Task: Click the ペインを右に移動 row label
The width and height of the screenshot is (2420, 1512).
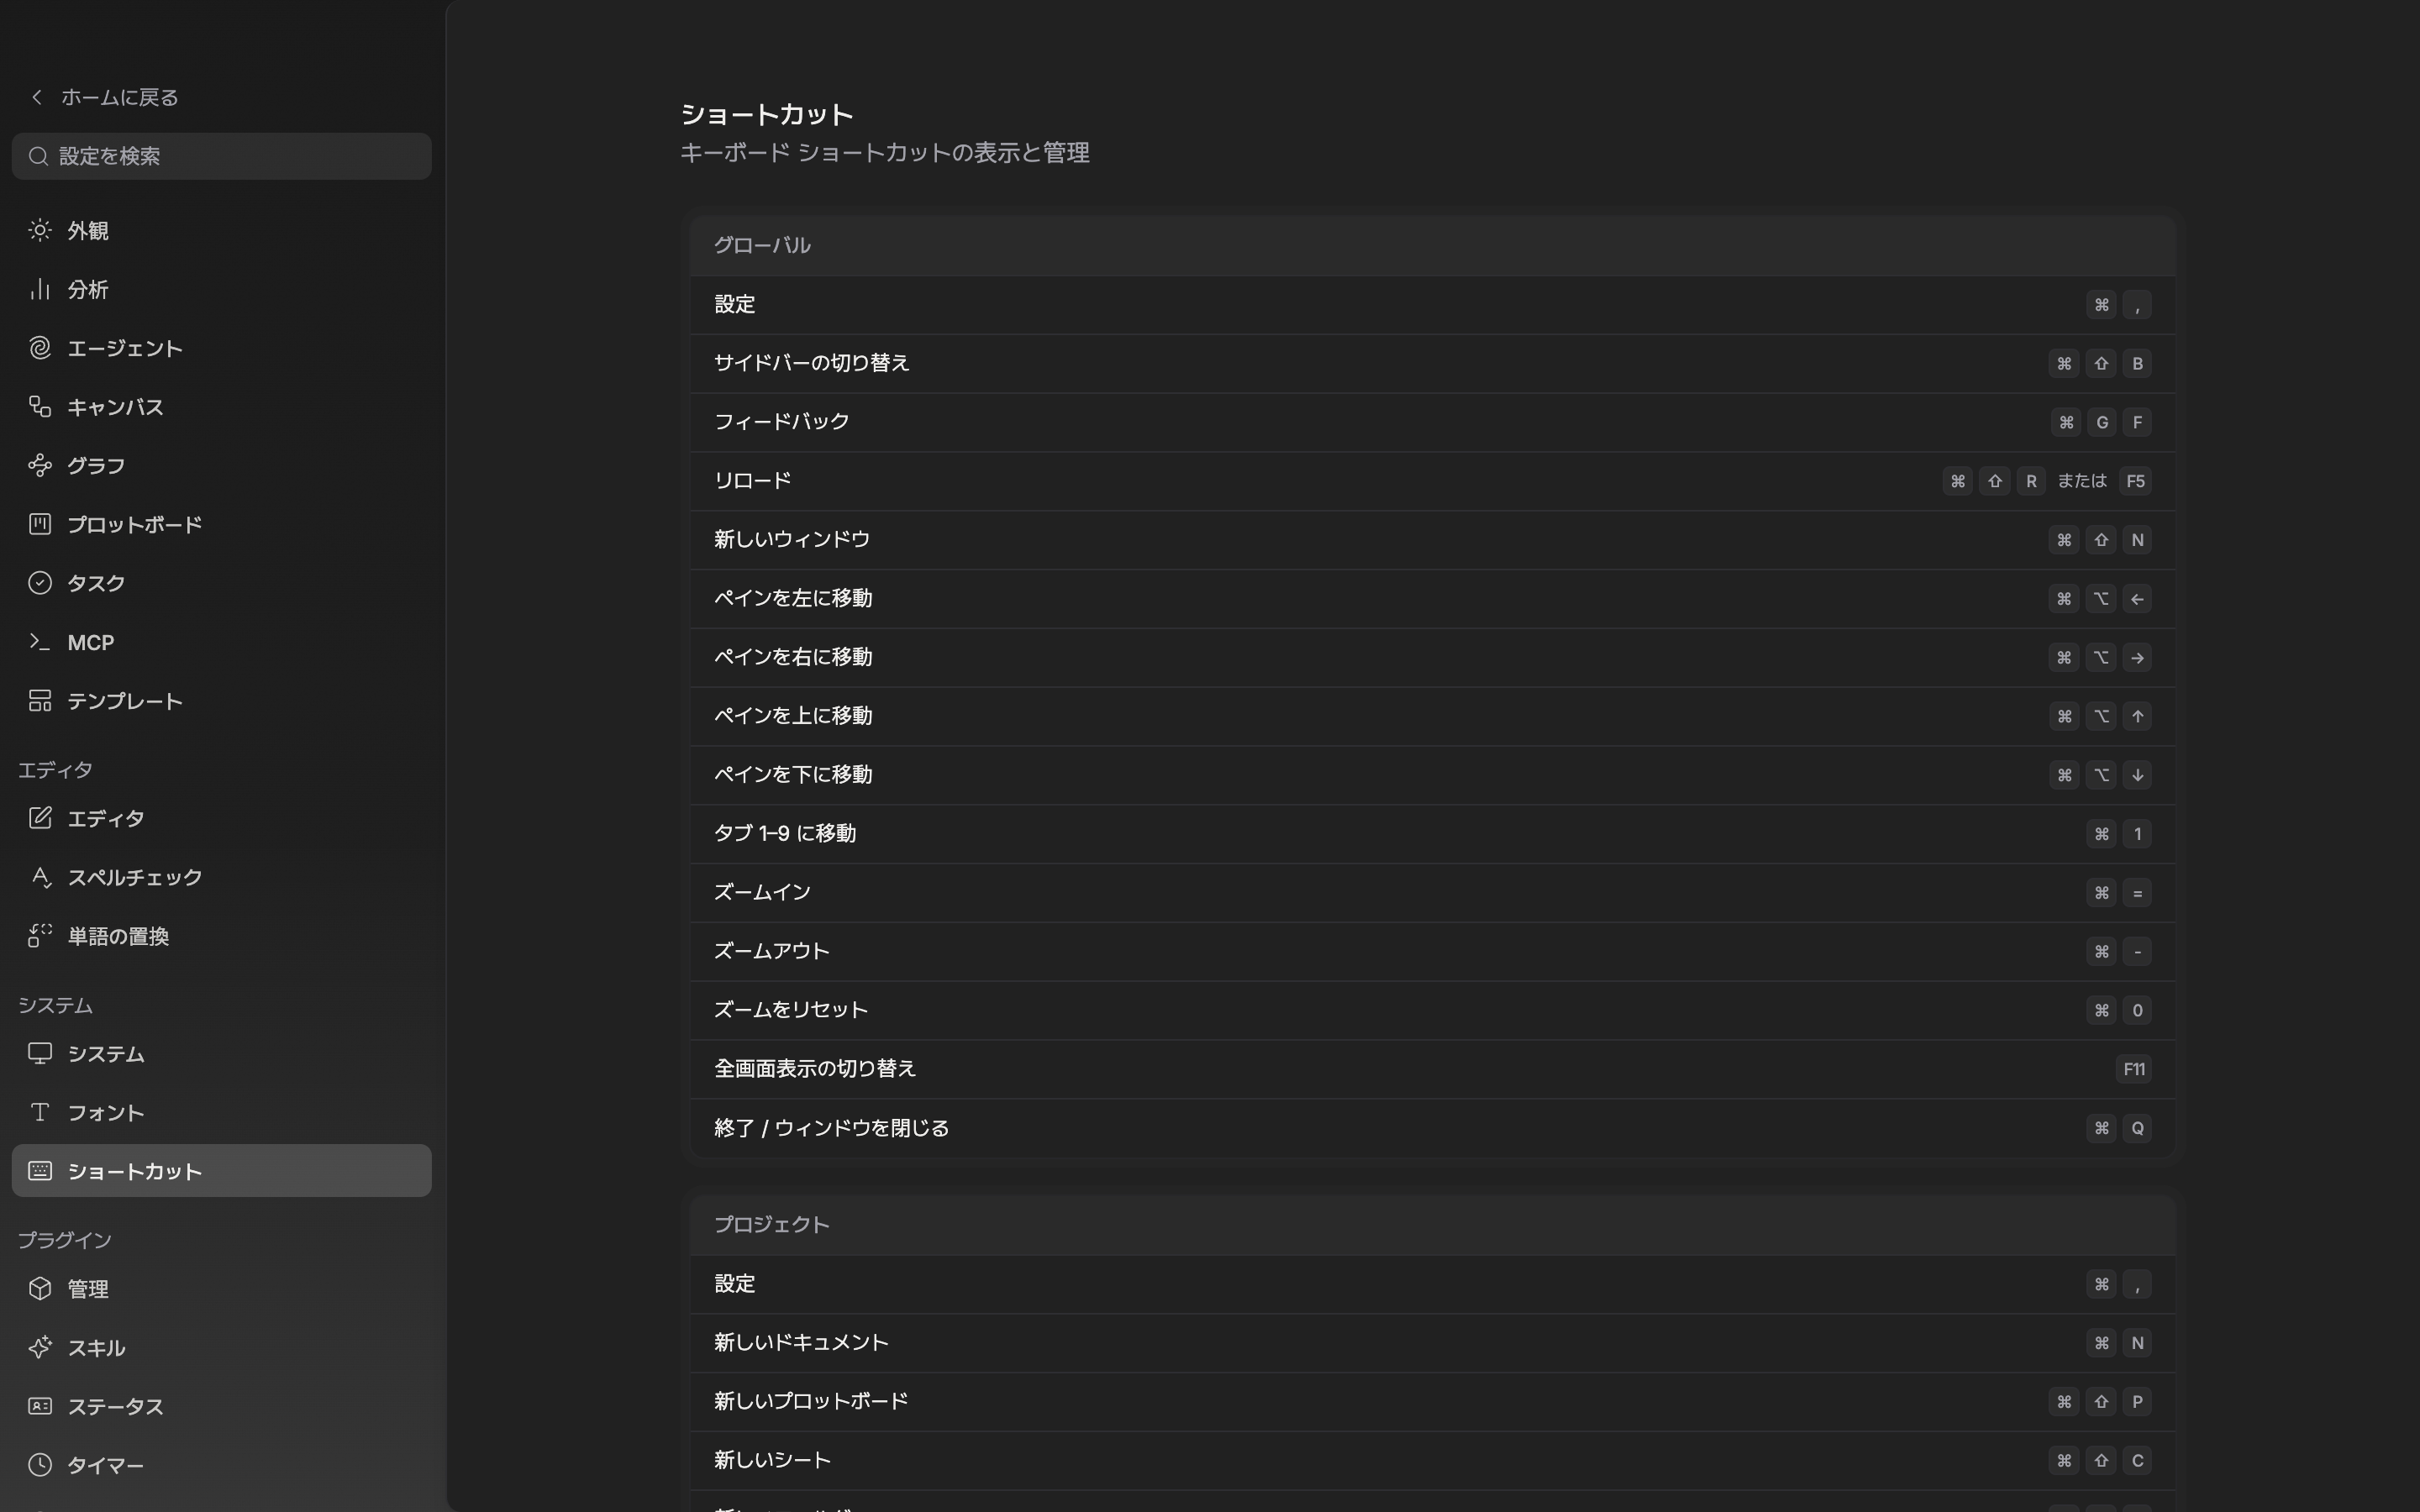Action: coord(793,657)
